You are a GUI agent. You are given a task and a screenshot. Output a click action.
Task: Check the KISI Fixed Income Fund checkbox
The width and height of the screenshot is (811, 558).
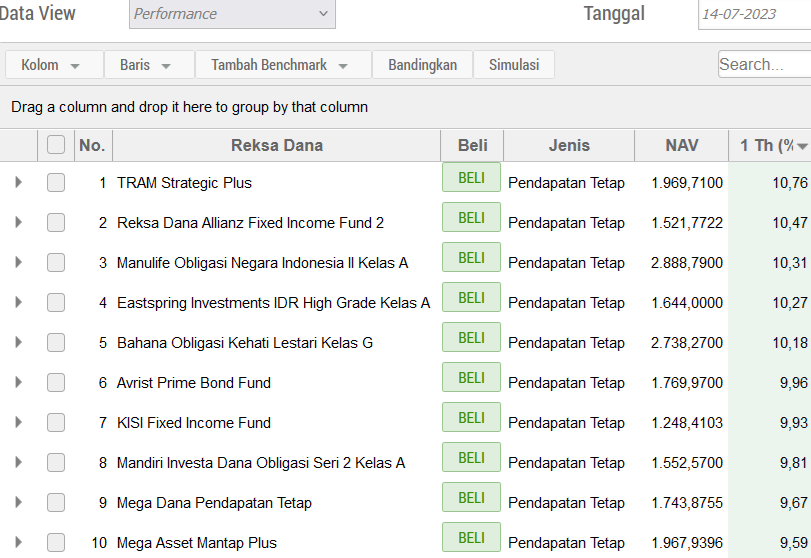tap(56, 423)
